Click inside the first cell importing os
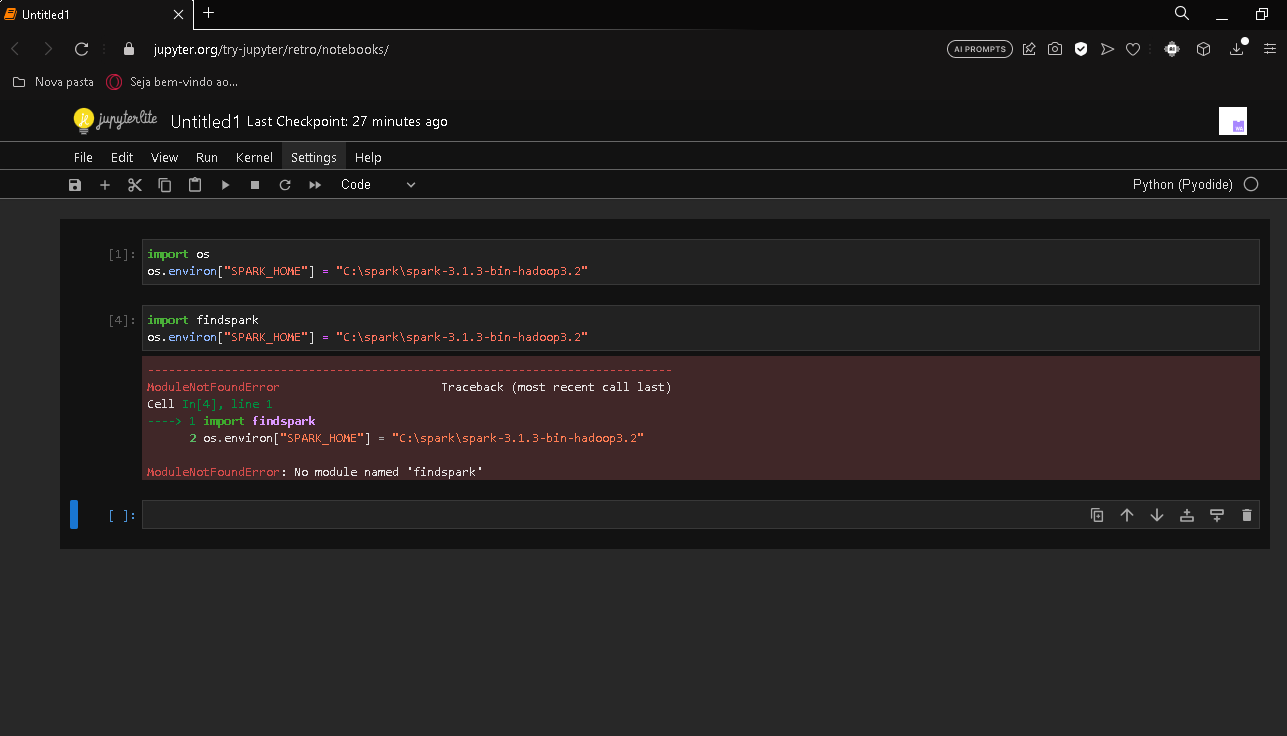This screenshot has width=1287, height=736. click(700, 262)
